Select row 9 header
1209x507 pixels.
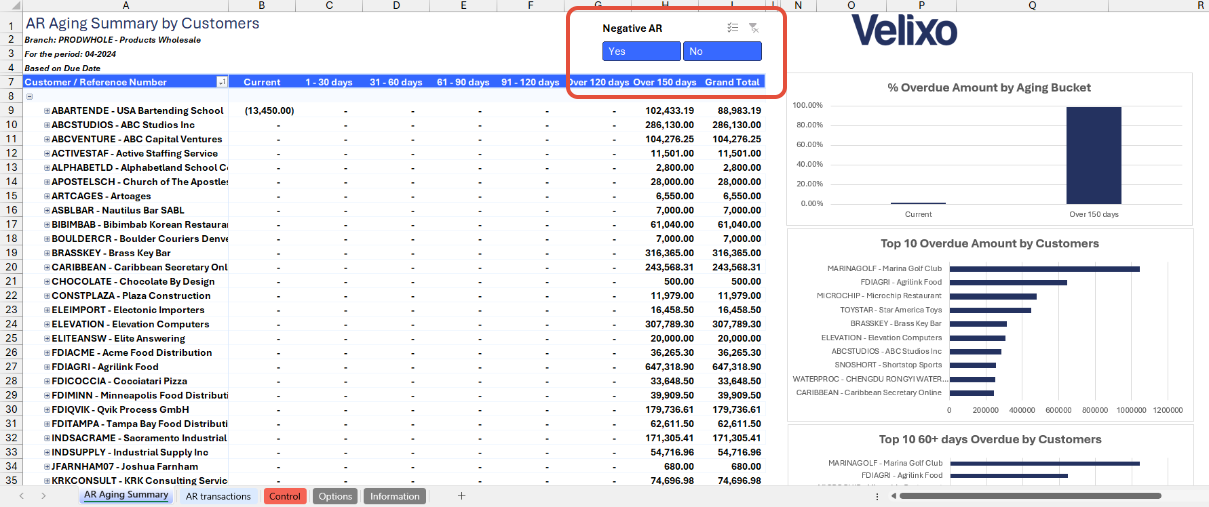click(10, 111)
